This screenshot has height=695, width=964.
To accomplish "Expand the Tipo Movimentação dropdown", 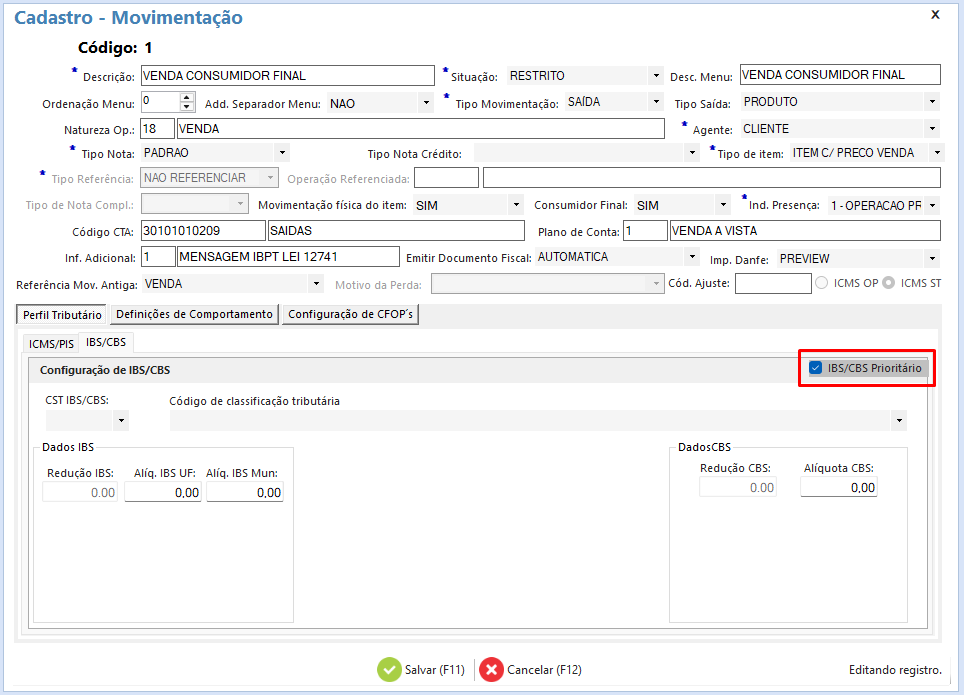I will 656,102.
